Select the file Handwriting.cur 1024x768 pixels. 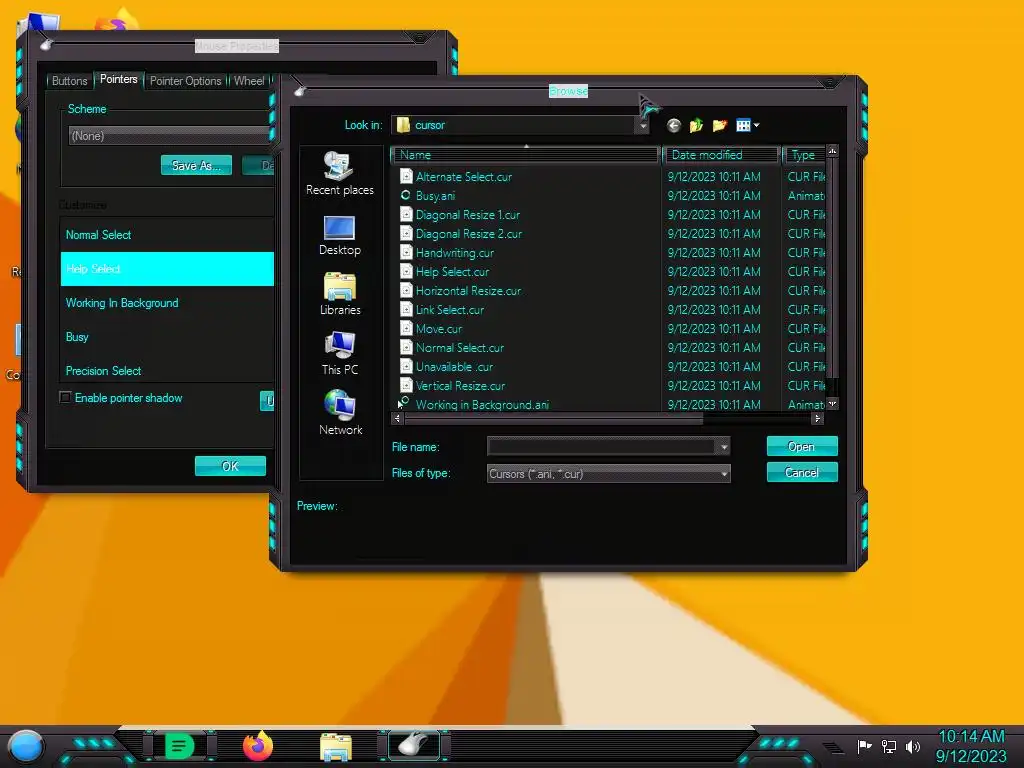[x=455, y=253]
